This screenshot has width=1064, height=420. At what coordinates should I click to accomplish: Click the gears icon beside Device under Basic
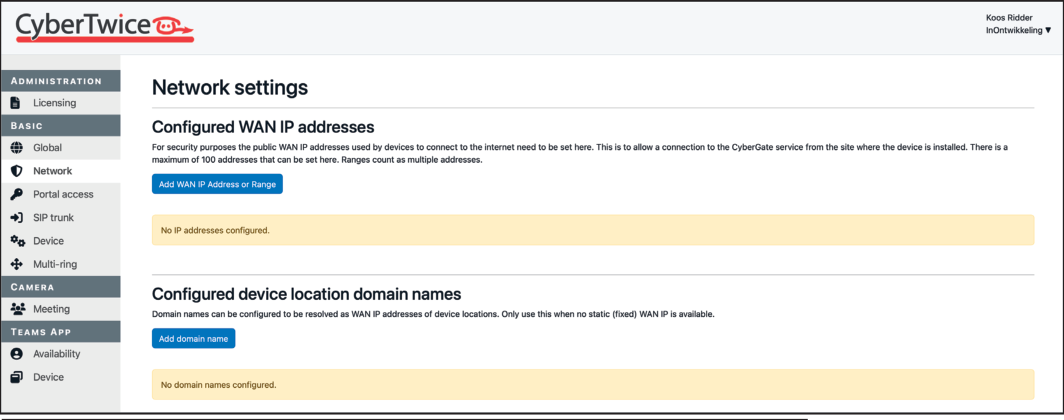pos(18,241)
